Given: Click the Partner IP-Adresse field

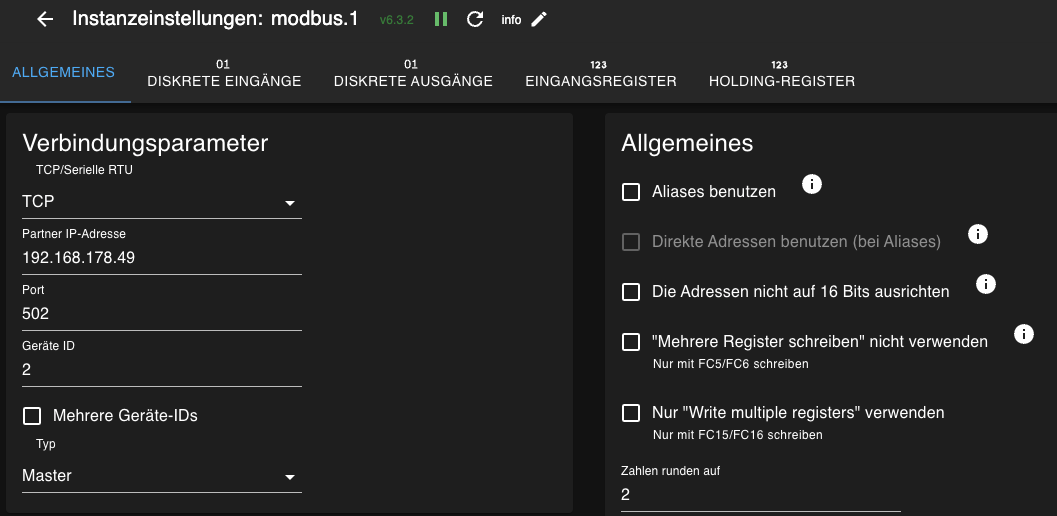Looking at the screenshot, I should pyautogui.click(x=161, y=258).
